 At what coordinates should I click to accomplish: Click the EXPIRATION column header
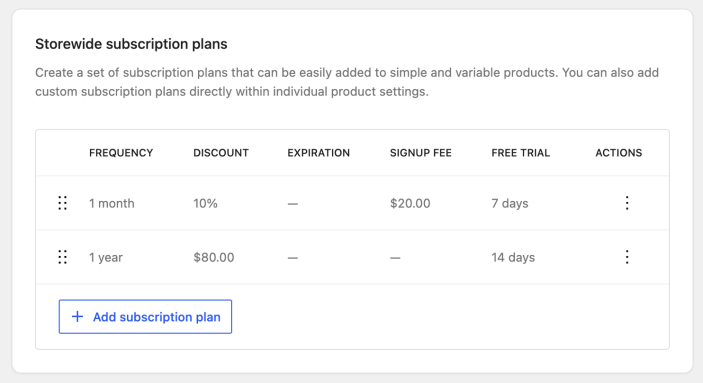click(318, 153)
